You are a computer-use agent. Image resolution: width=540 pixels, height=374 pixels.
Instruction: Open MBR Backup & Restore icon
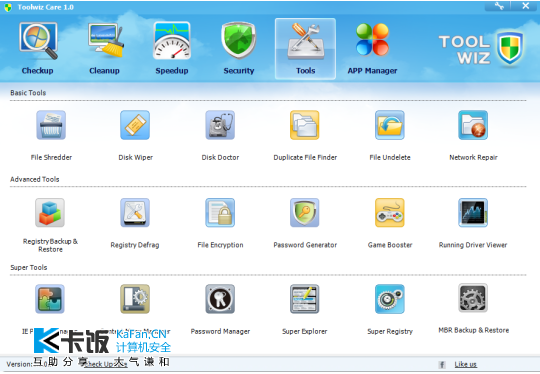click(x=473, y=298)
